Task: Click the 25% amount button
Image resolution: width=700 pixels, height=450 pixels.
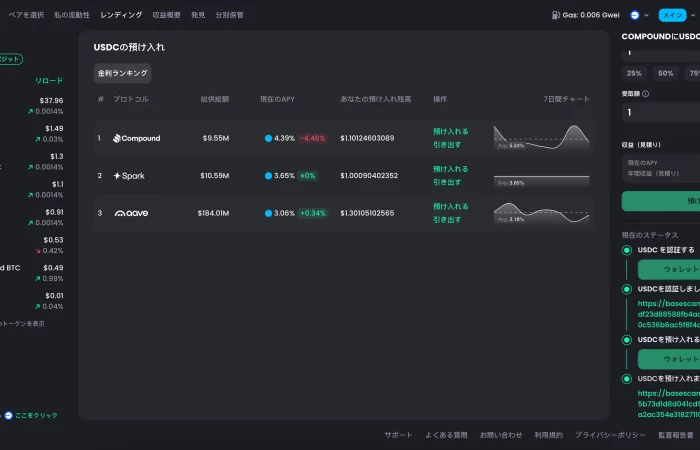Action: point(634,73)
